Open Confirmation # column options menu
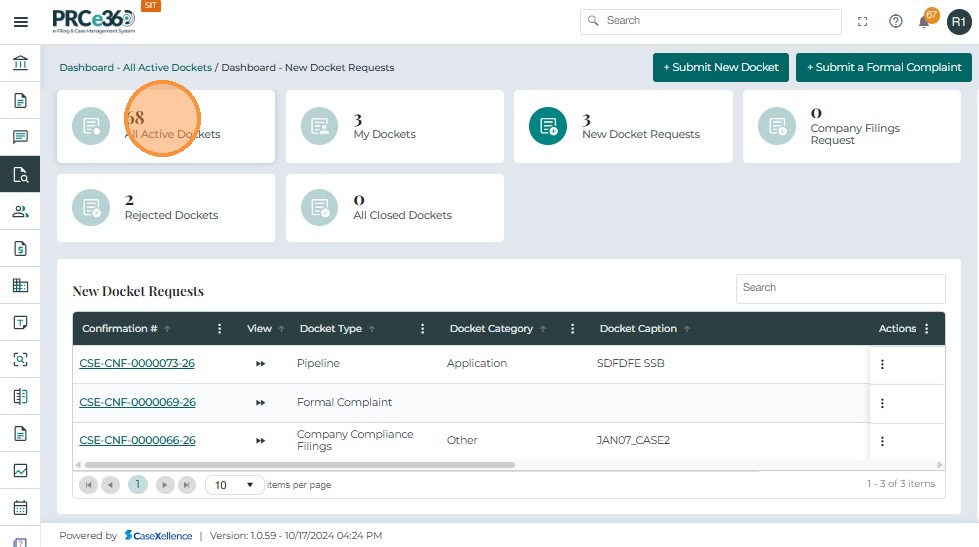Viewport: 979px width, 547px height. [x=220, y=329]
